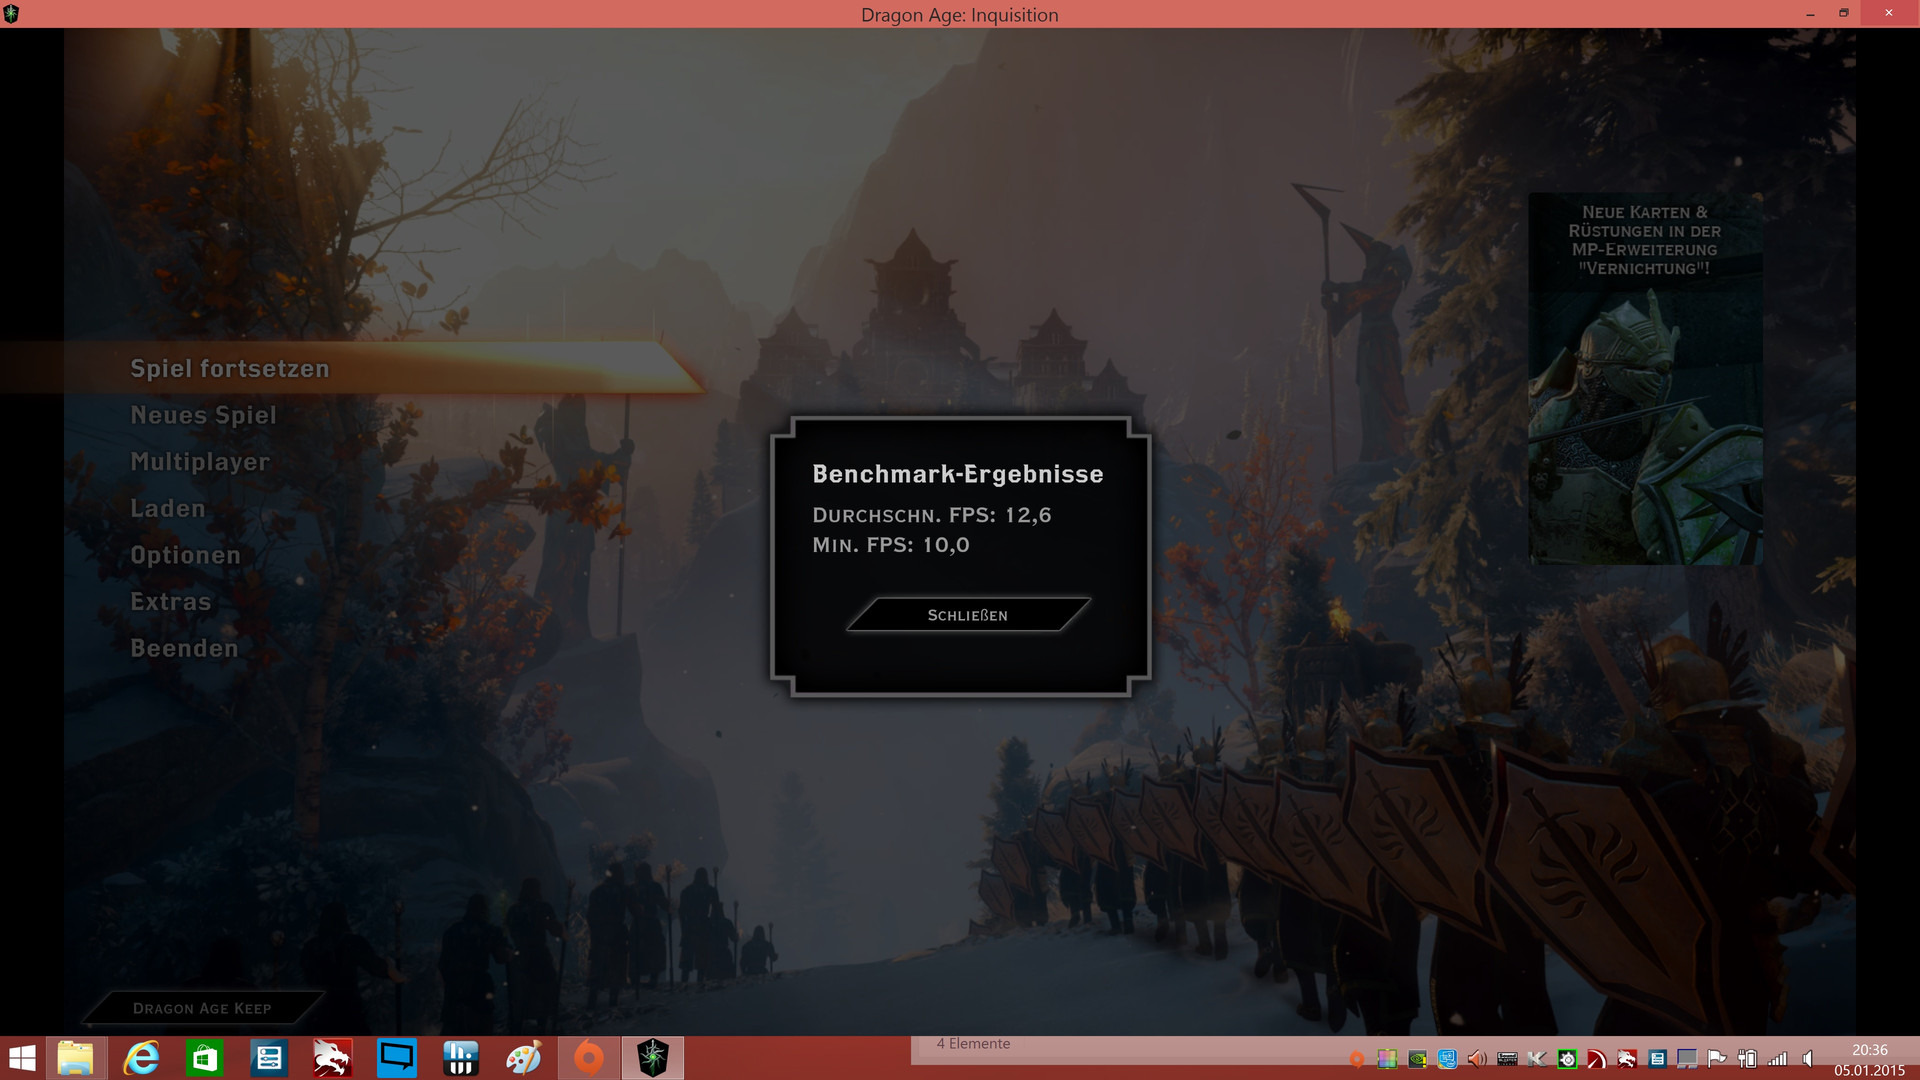This screenshot has width=1920, height=1080.
Task: Click Beenden to quit the game
Action: (x=184, y=649)
